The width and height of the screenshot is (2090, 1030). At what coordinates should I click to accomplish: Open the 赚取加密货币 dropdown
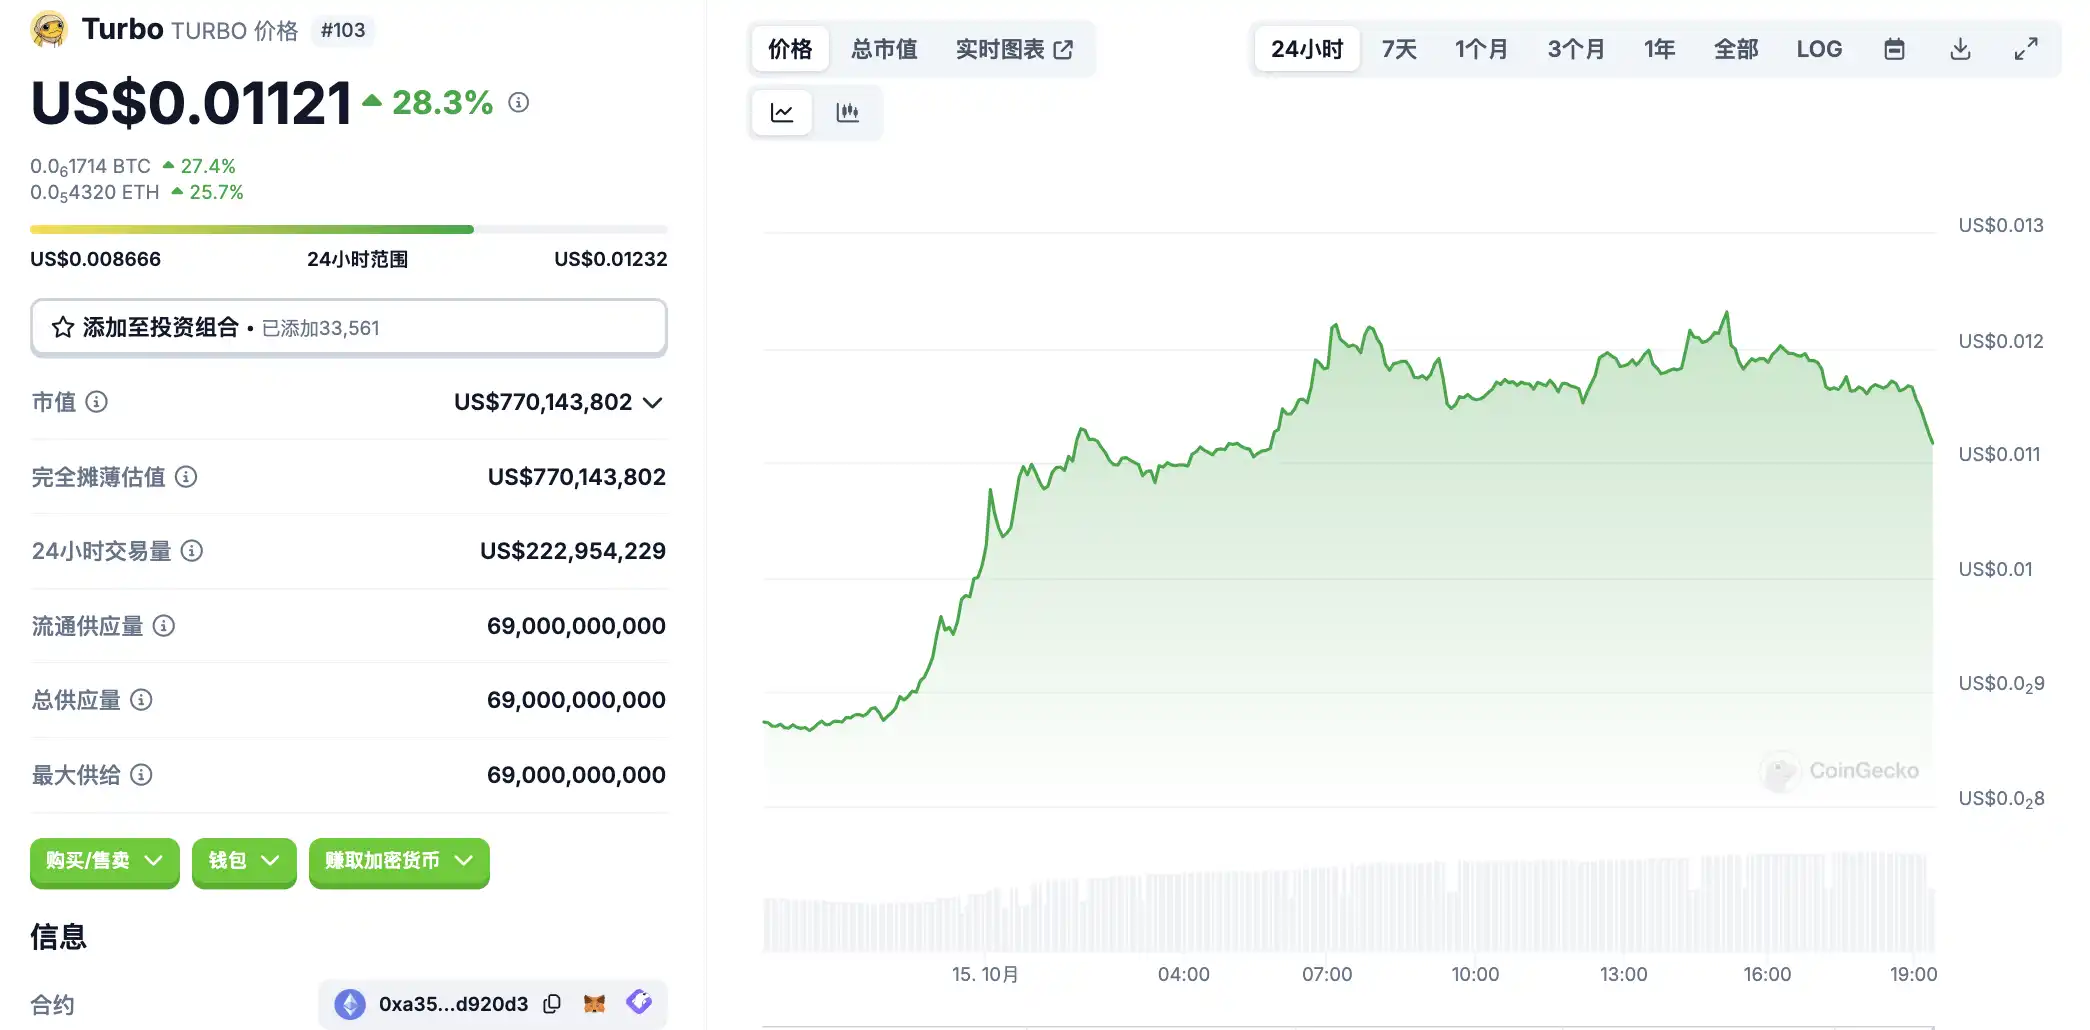[x=399, y=861]
